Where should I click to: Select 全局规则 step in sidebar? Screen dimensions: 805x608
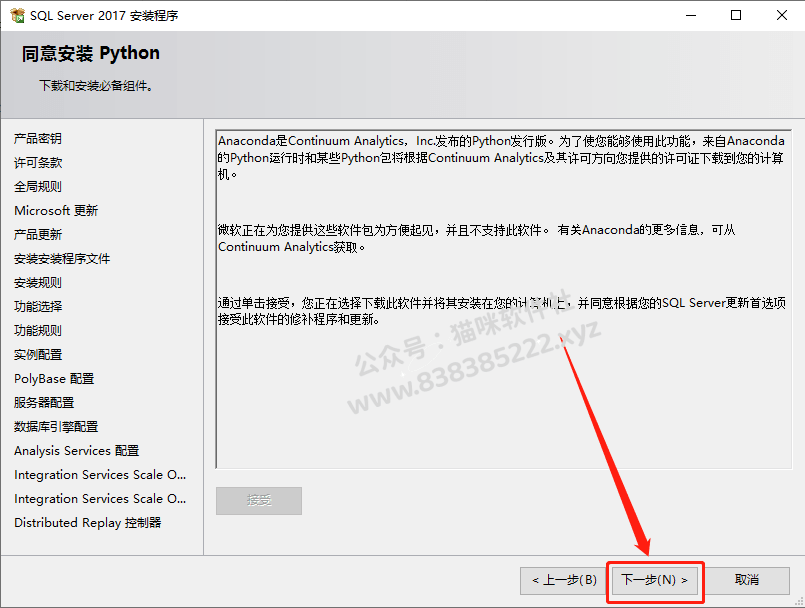click(x=38, y=186)
